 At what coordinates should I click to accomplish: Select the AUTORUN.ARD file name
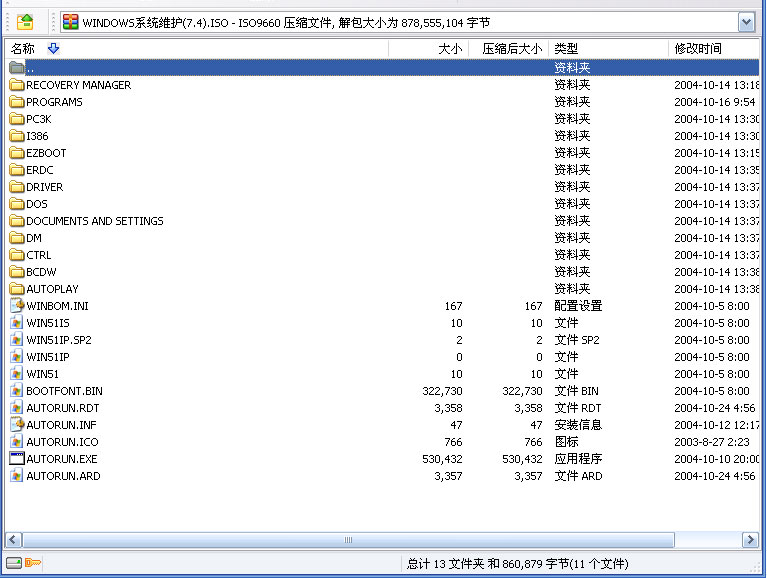click(x=63, y=476)
